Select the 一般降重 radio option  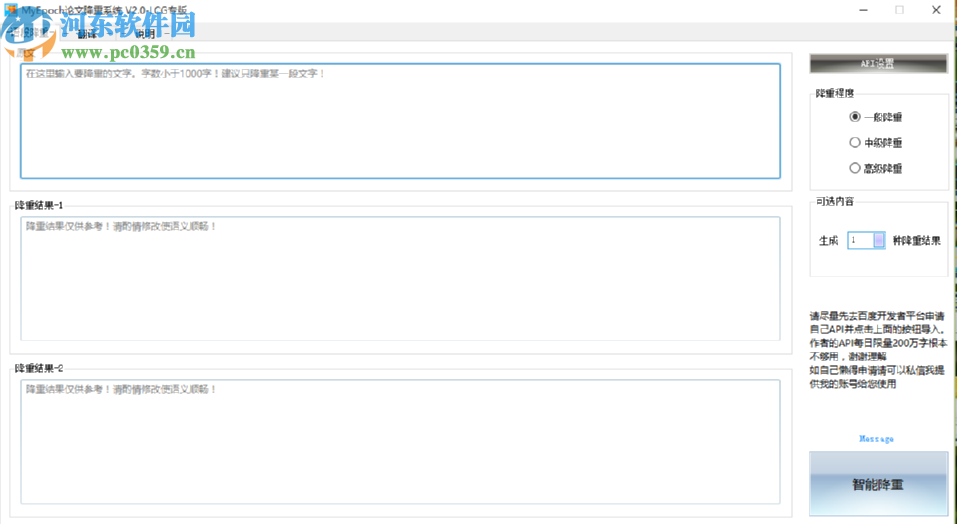875,117
